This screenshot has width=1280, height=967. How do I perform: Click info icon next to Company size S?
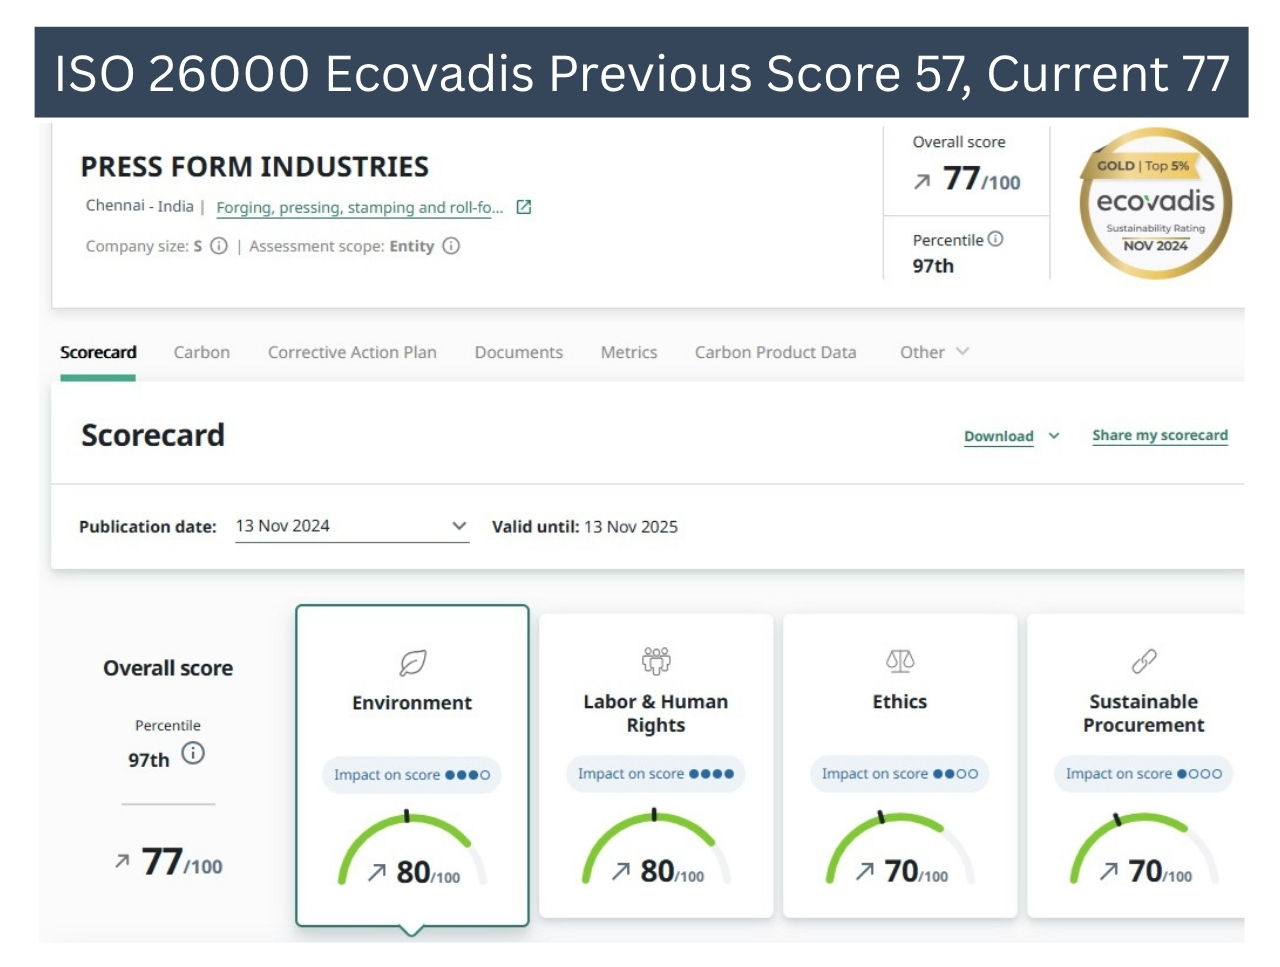point(219,246)
